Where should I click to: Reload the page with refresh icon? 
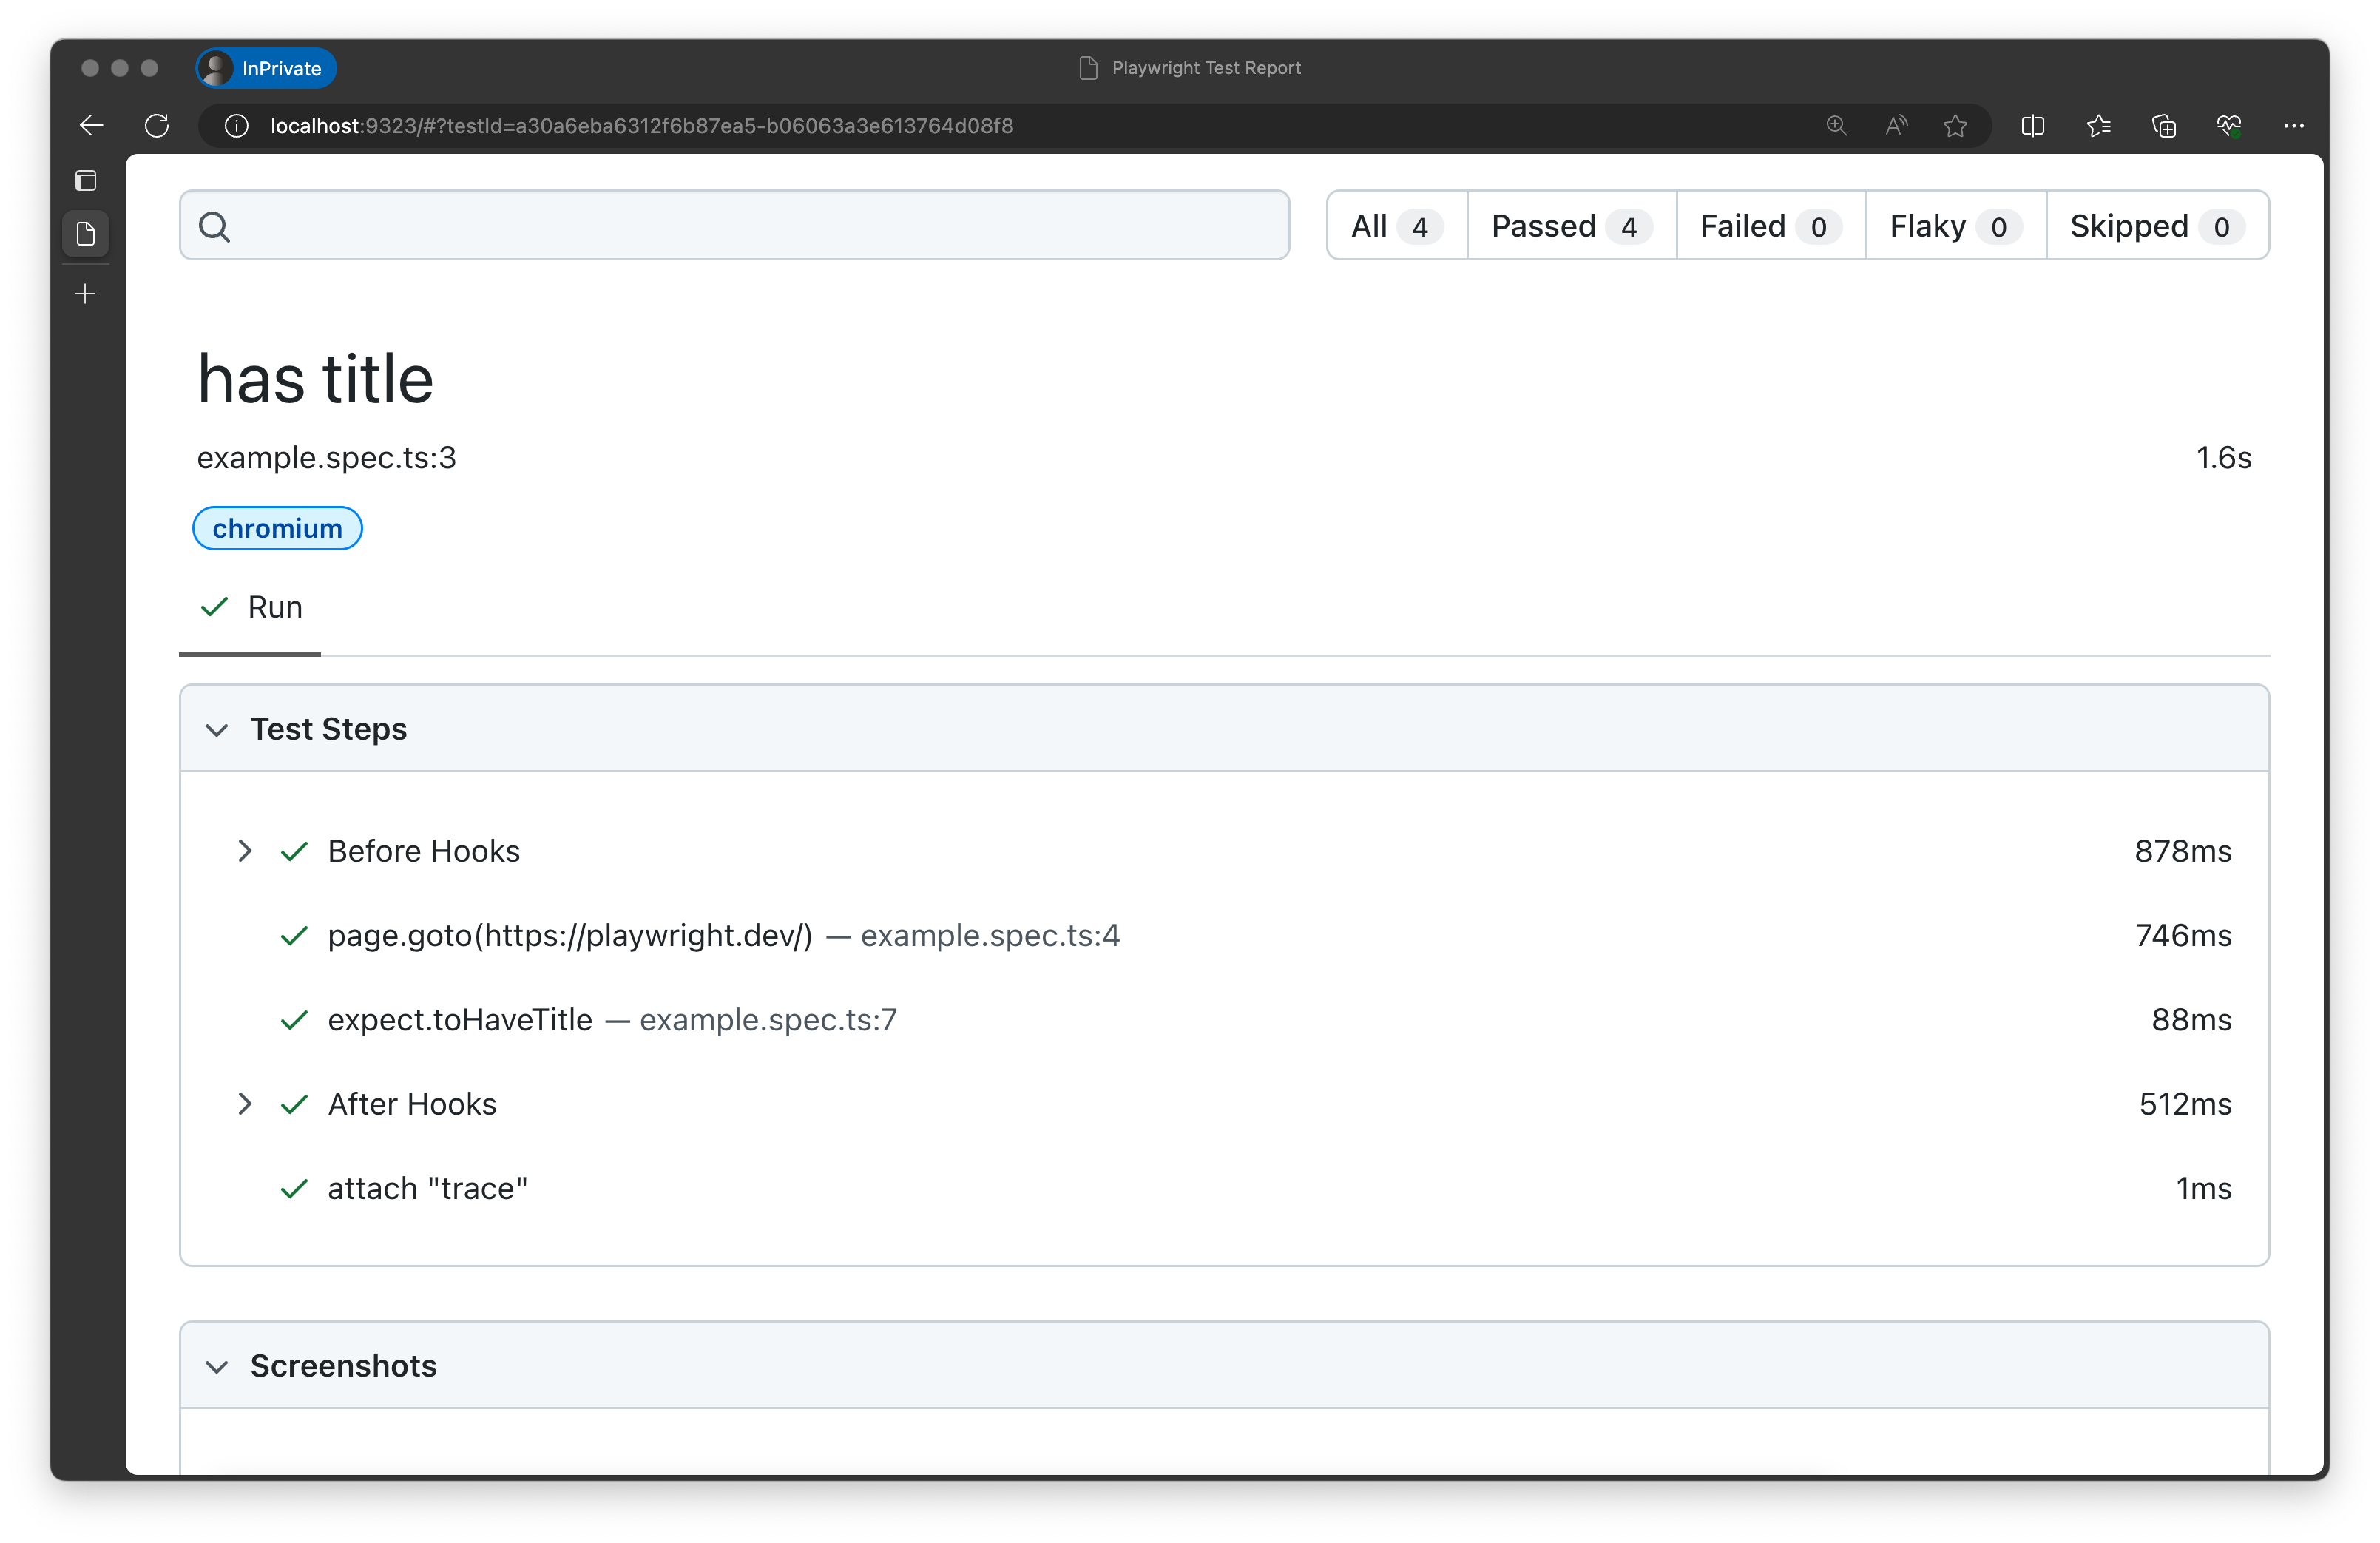pyautogui.click(x=157, y=125)
